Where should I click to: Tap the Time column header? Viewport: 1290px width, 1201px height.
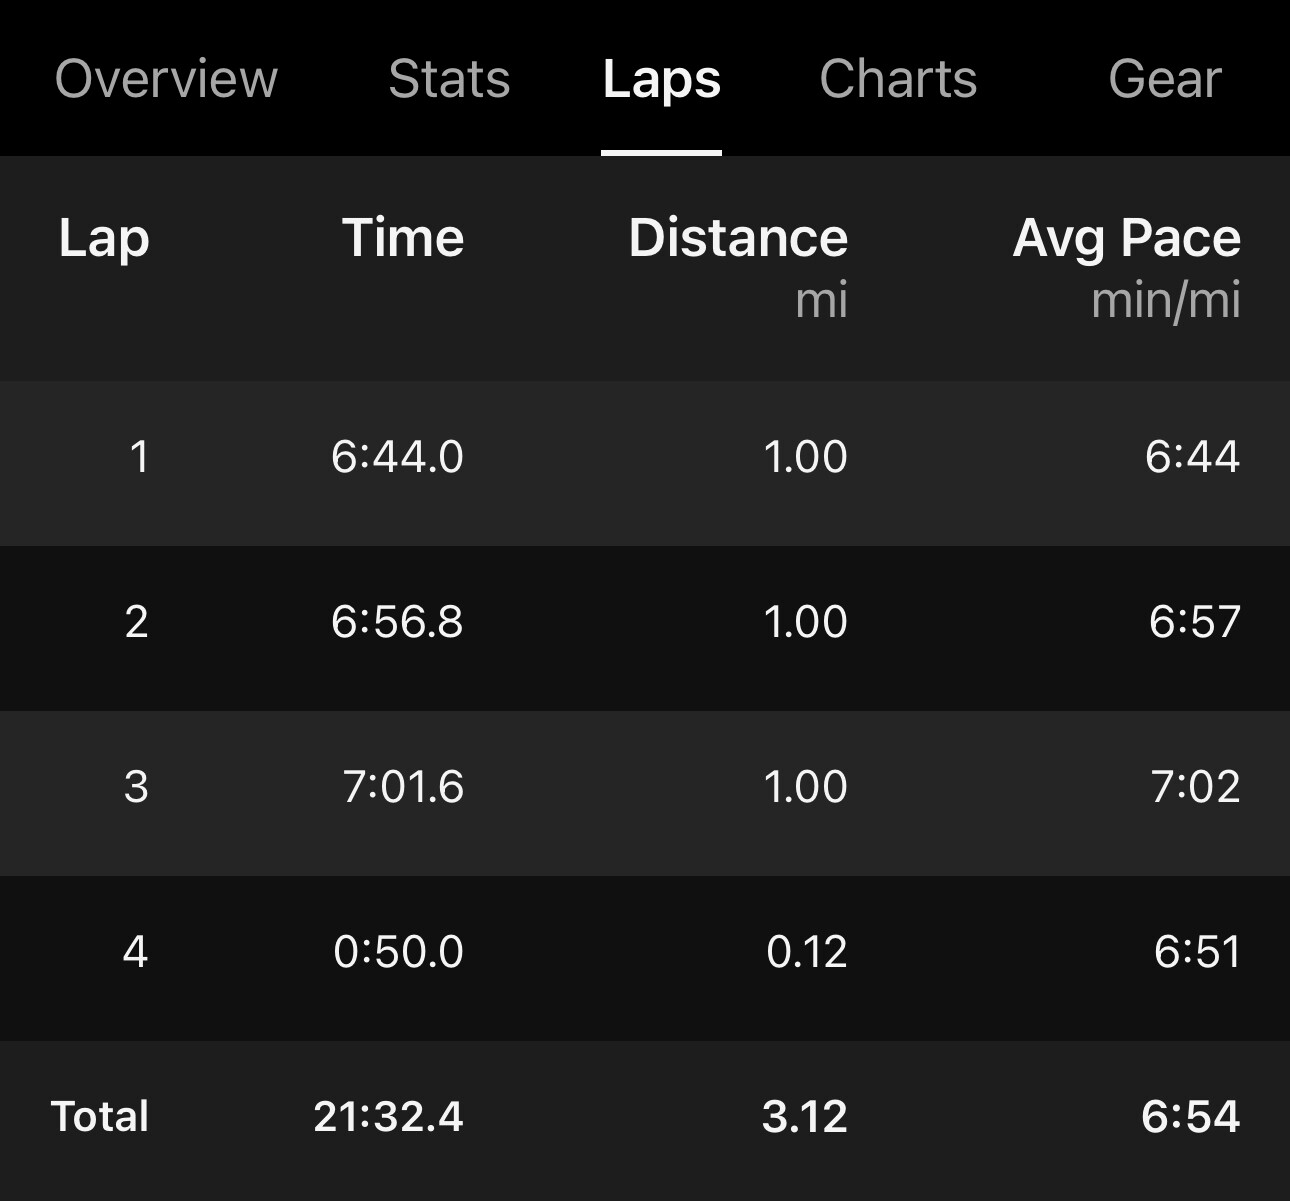[403, 238]
